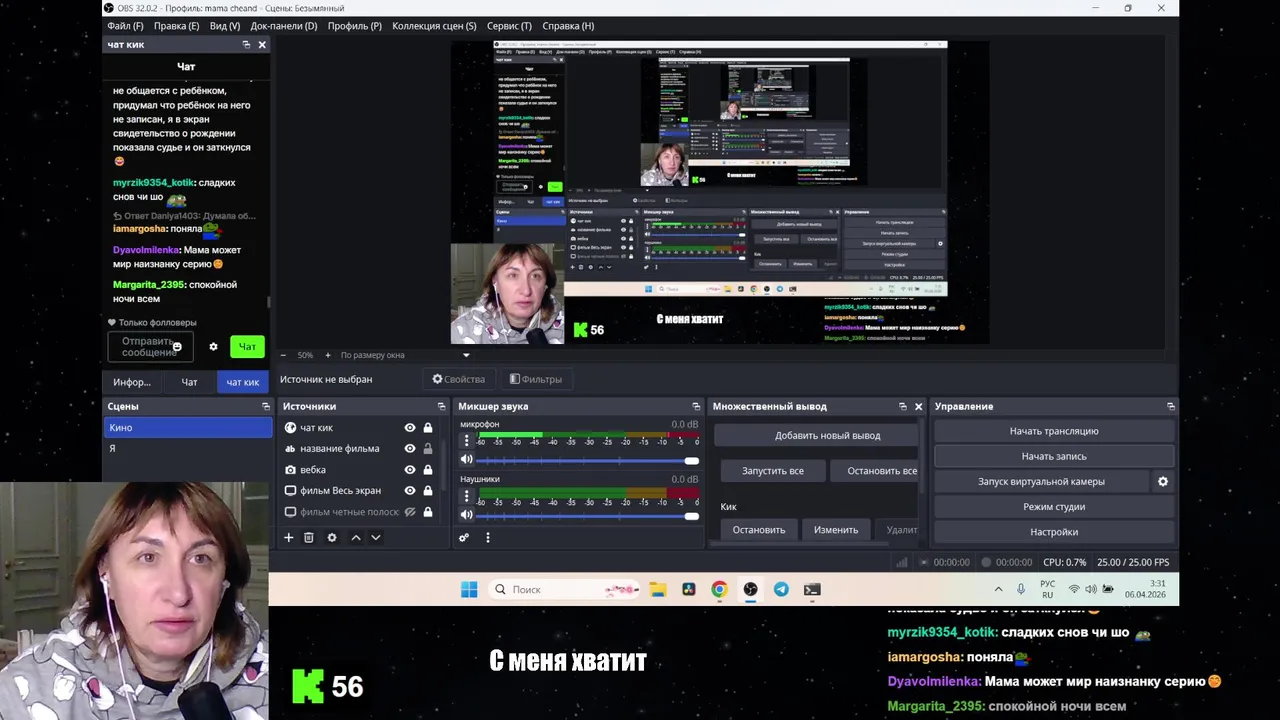Open emoji picker in message box

tap(177, 347)
